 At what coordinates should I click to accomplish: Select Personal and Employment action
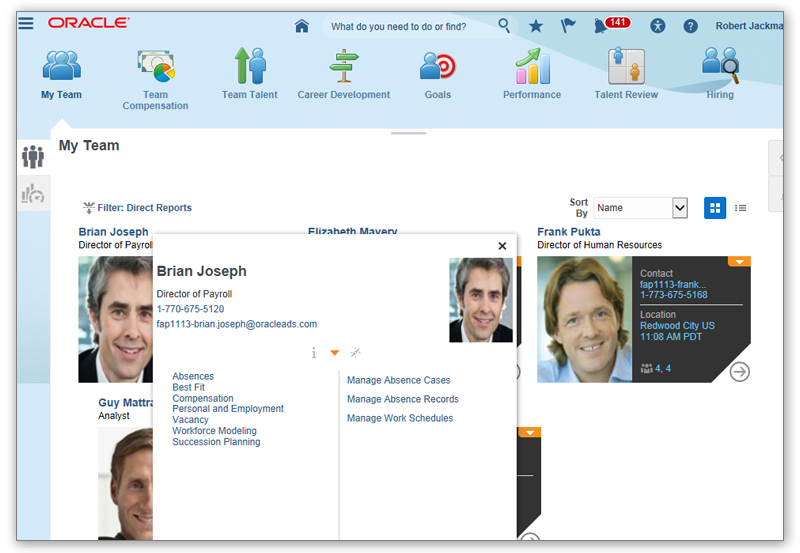click(x=228, y=409)
